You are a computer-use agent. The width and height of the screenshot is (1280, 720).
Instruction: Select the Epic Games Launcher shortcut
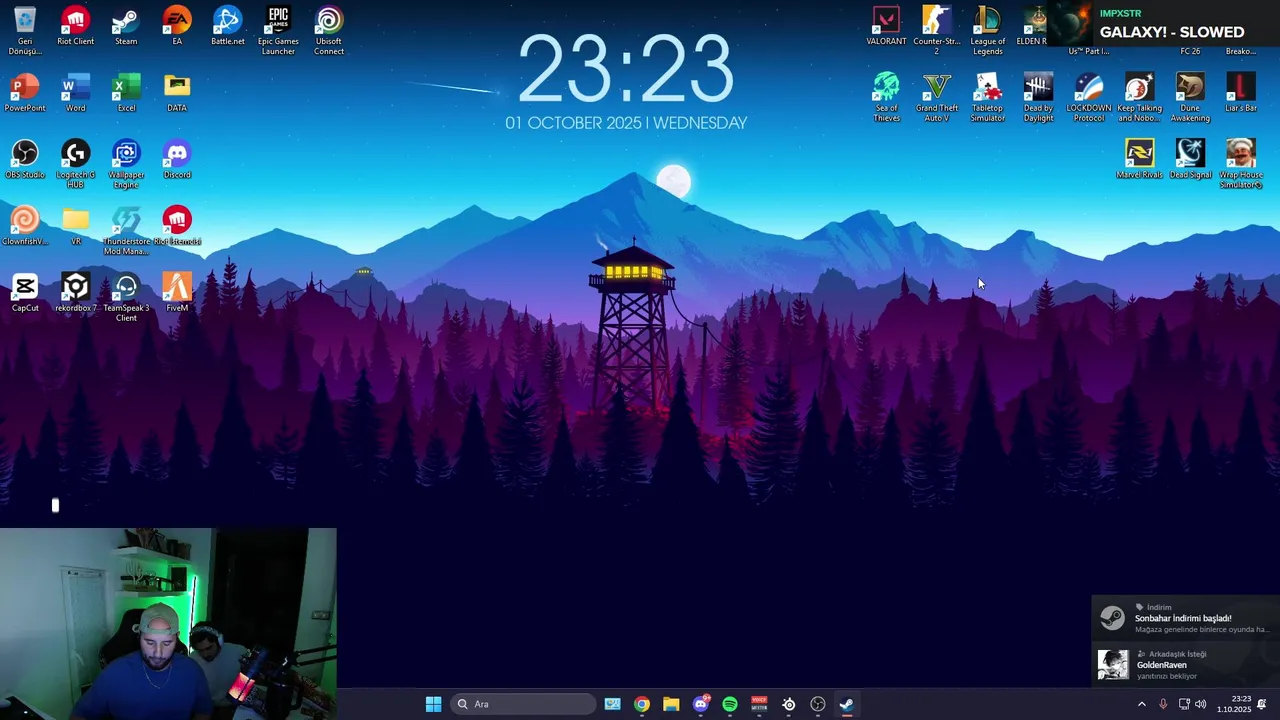click(x=278, y=31)
